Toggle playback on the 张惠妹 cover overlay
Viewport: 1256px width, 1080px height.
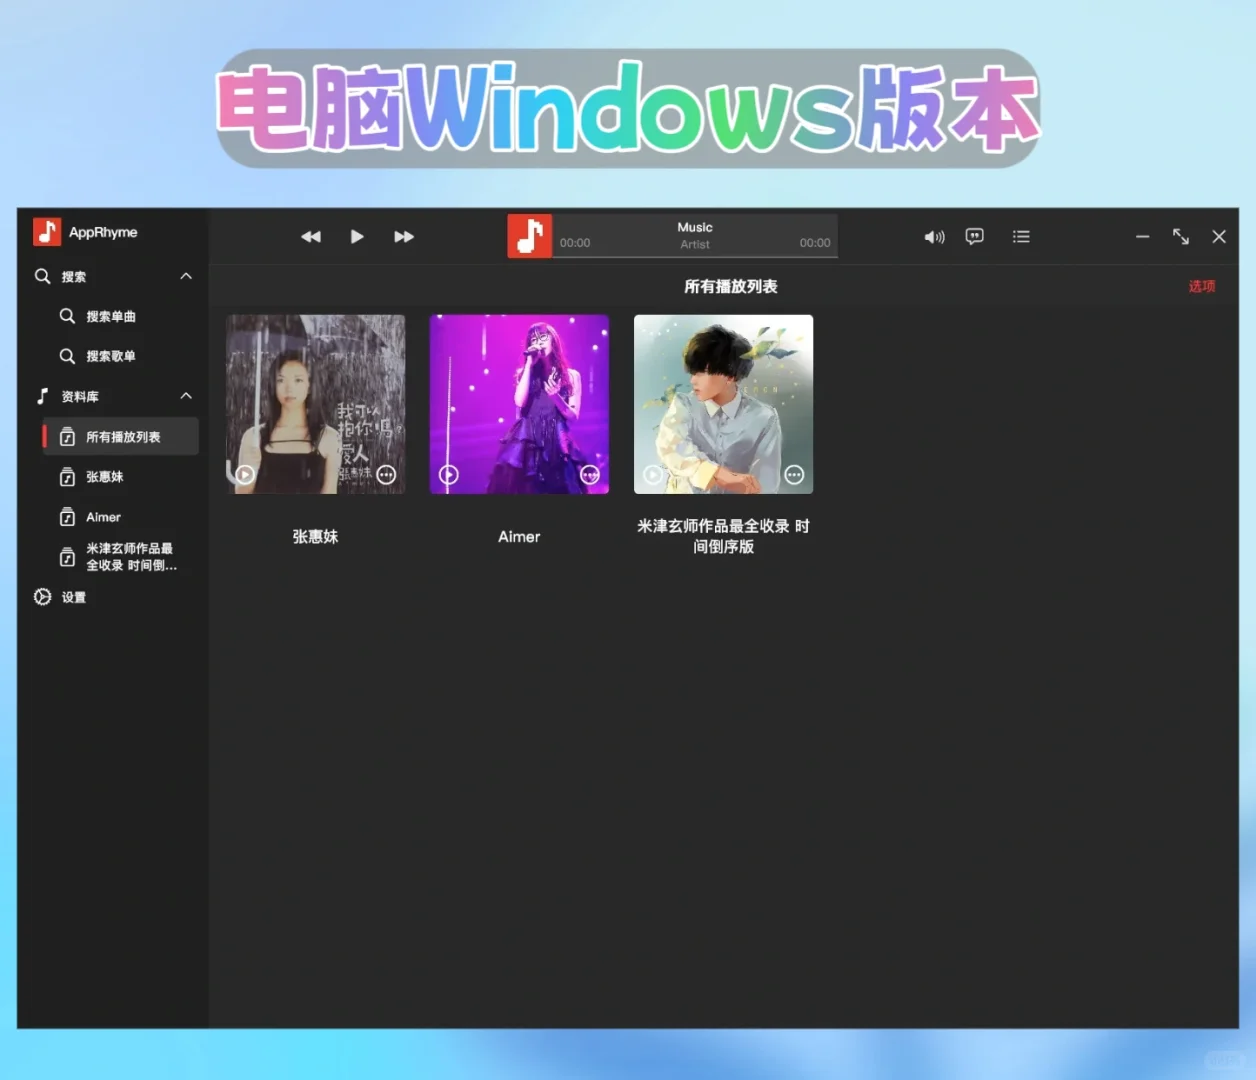coord(244,475)
